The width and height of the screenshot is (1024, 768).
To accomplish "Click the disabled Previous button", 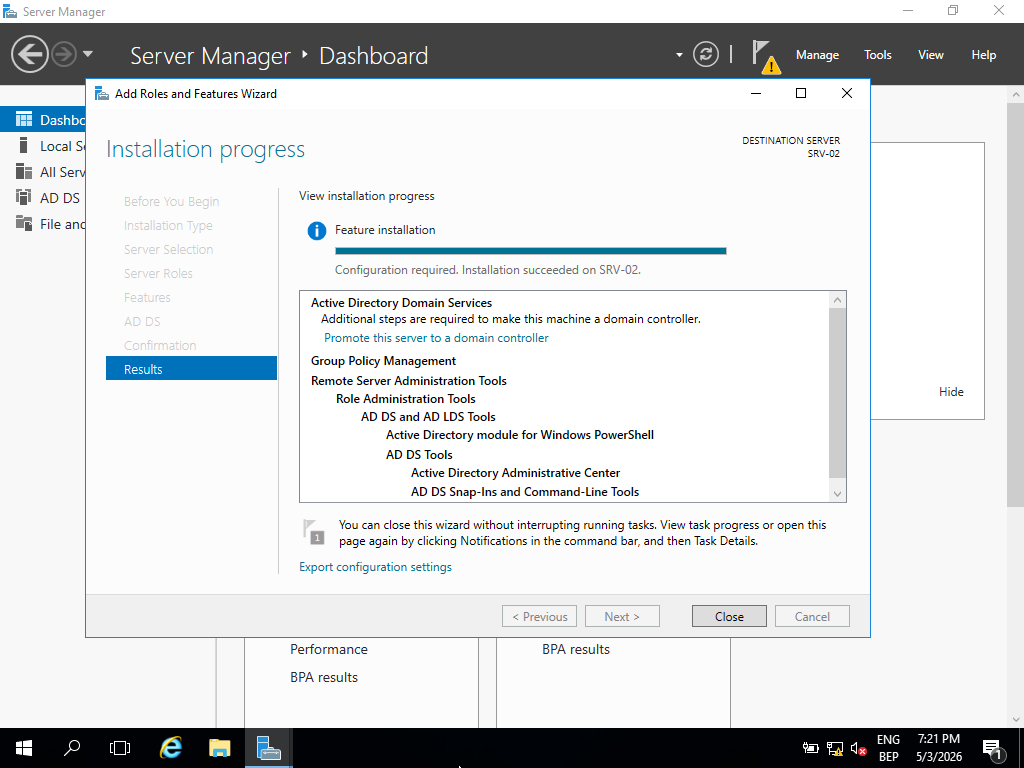I will (539, 616).
